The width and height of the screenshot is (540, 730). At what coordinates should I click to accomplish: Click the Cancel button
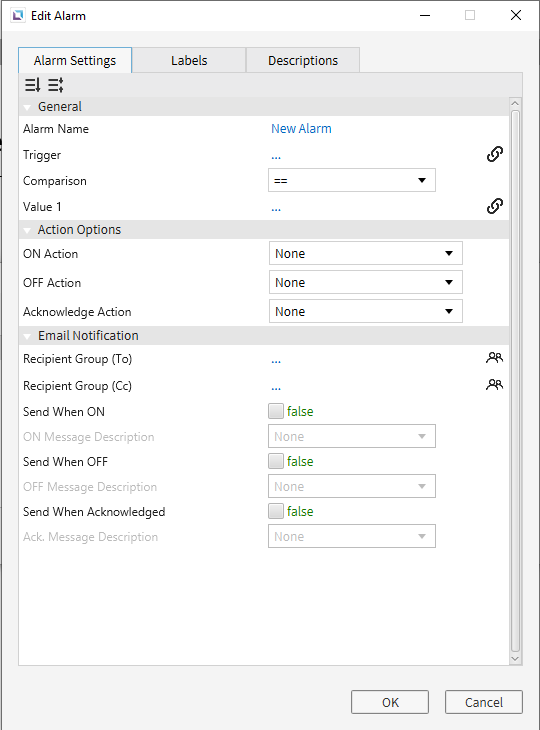point(484,702)
